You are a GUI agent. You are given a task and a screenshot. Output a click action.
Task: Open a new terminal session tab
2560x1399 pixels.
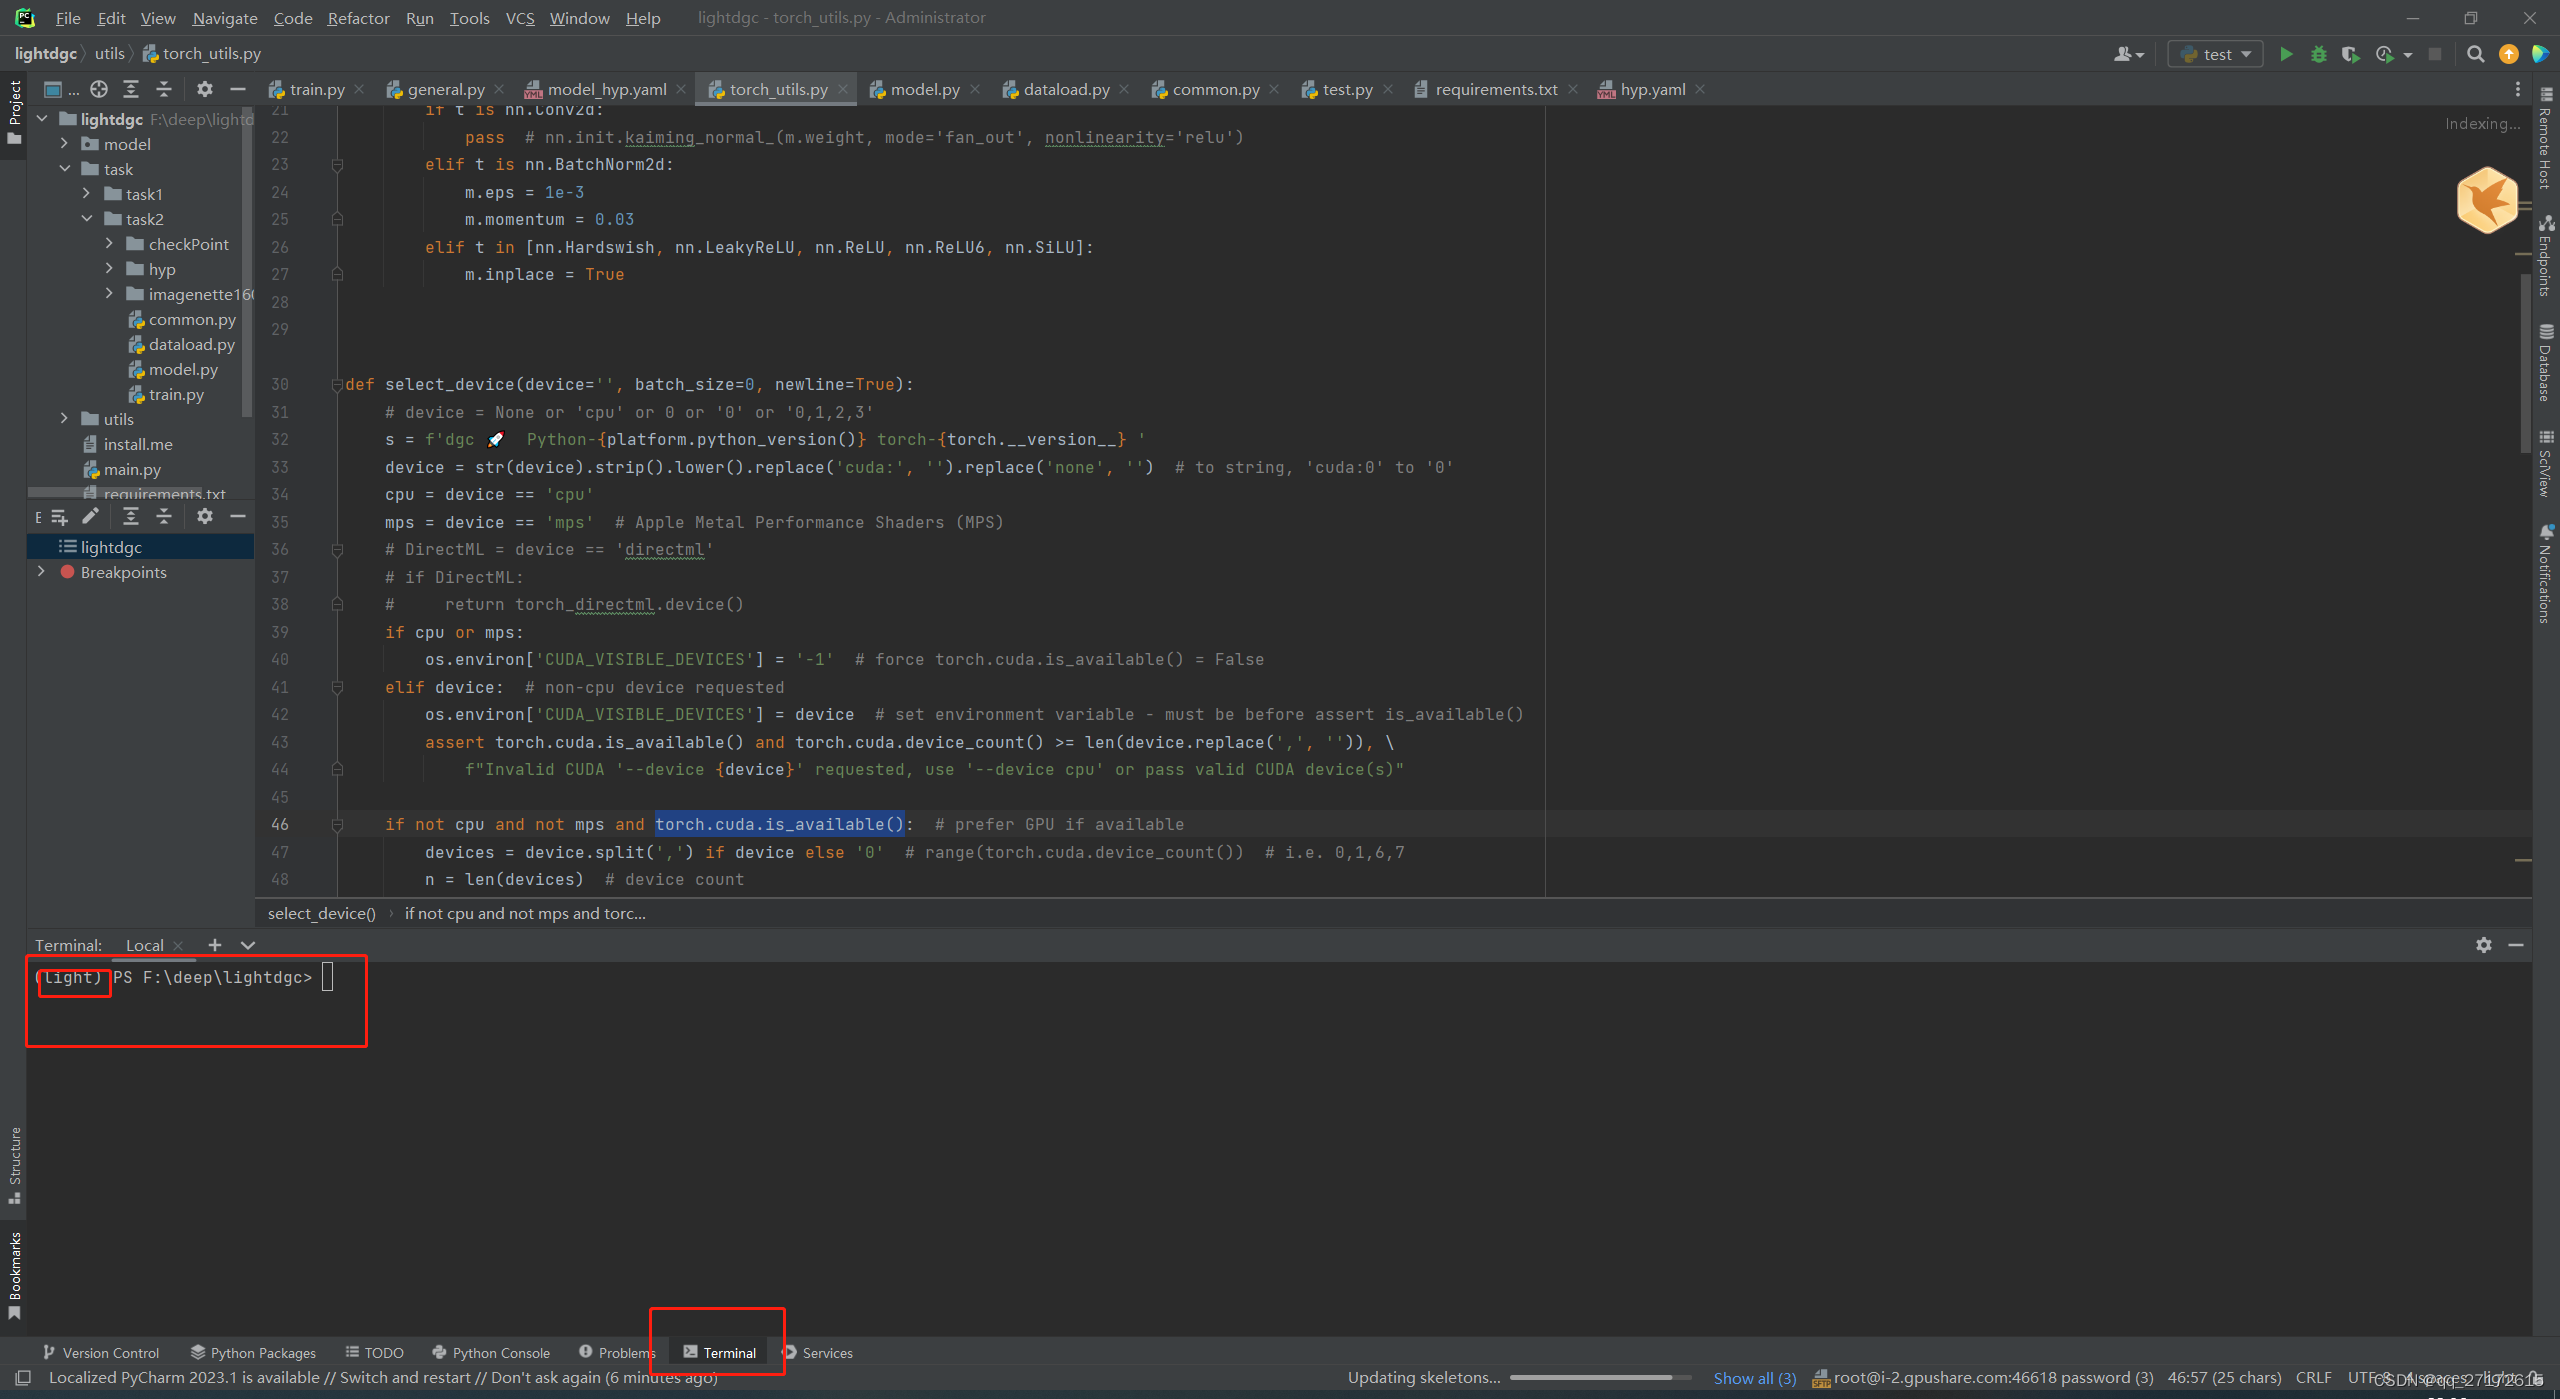point(214,945)
